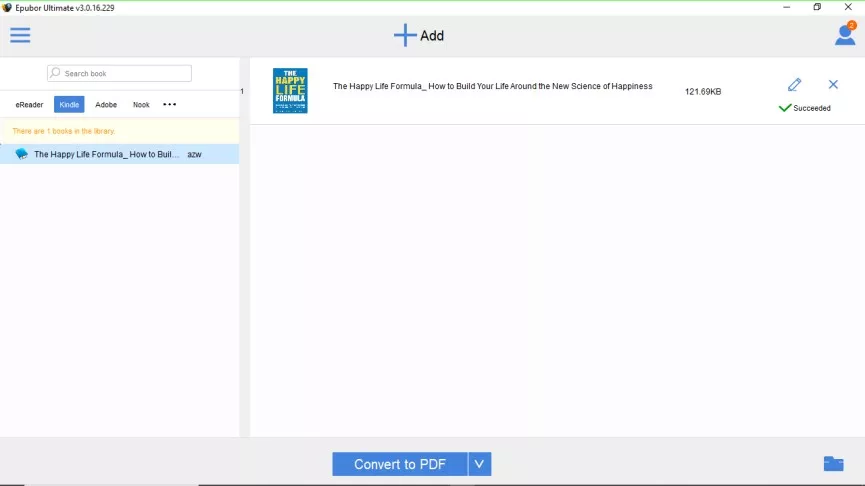Click the search magnifier icon

55,73
